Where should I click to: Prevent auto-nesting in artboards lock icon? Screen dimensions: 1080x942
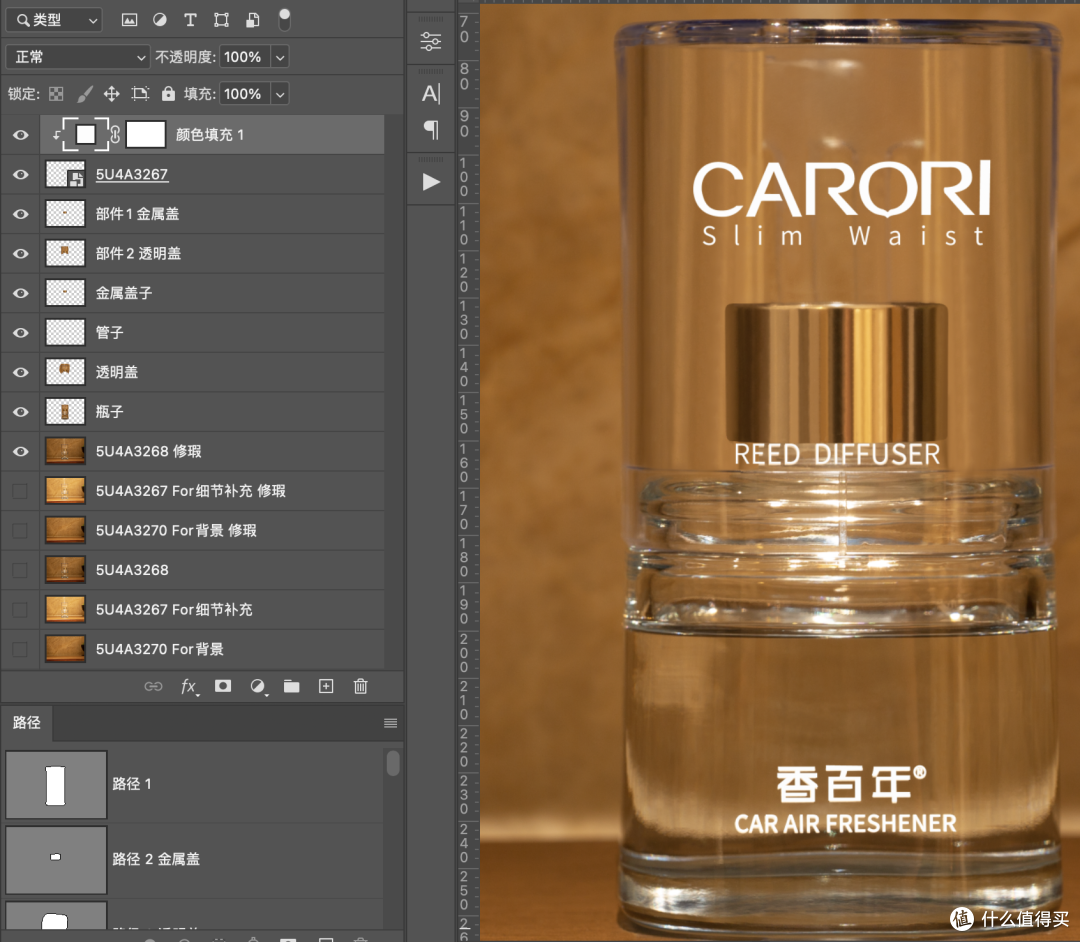click(x=141, y=94)
